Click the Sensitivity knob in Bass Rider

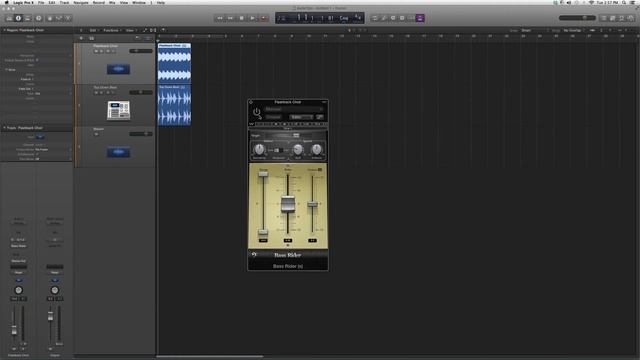click(x=259, y=149)
